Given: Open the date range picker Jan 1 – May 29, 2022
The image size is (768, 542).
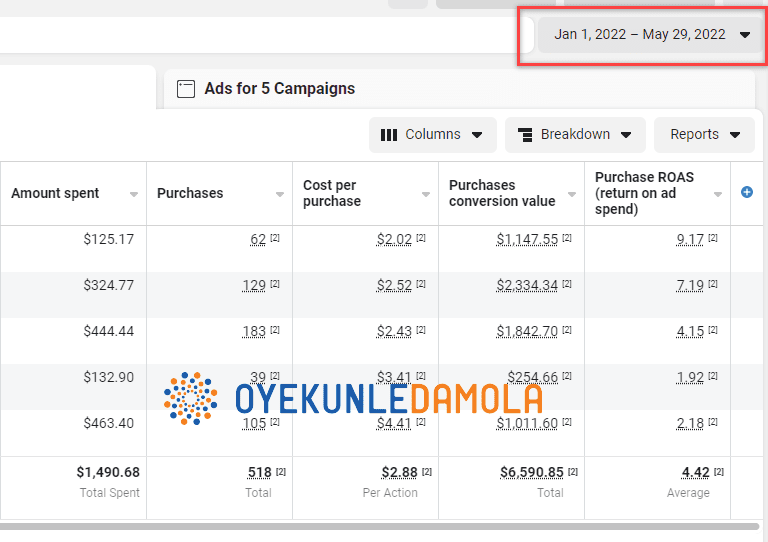Looking at the screenshot, I should (650, 35).
